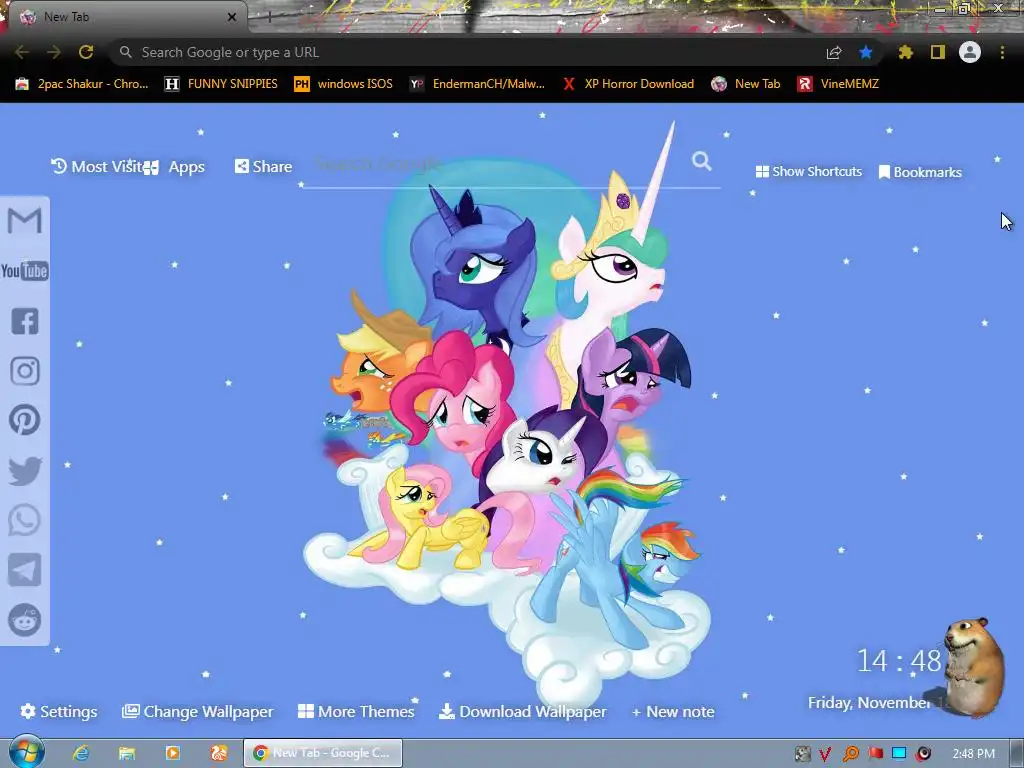Open the media player taskbar icon

coord(173,753)
